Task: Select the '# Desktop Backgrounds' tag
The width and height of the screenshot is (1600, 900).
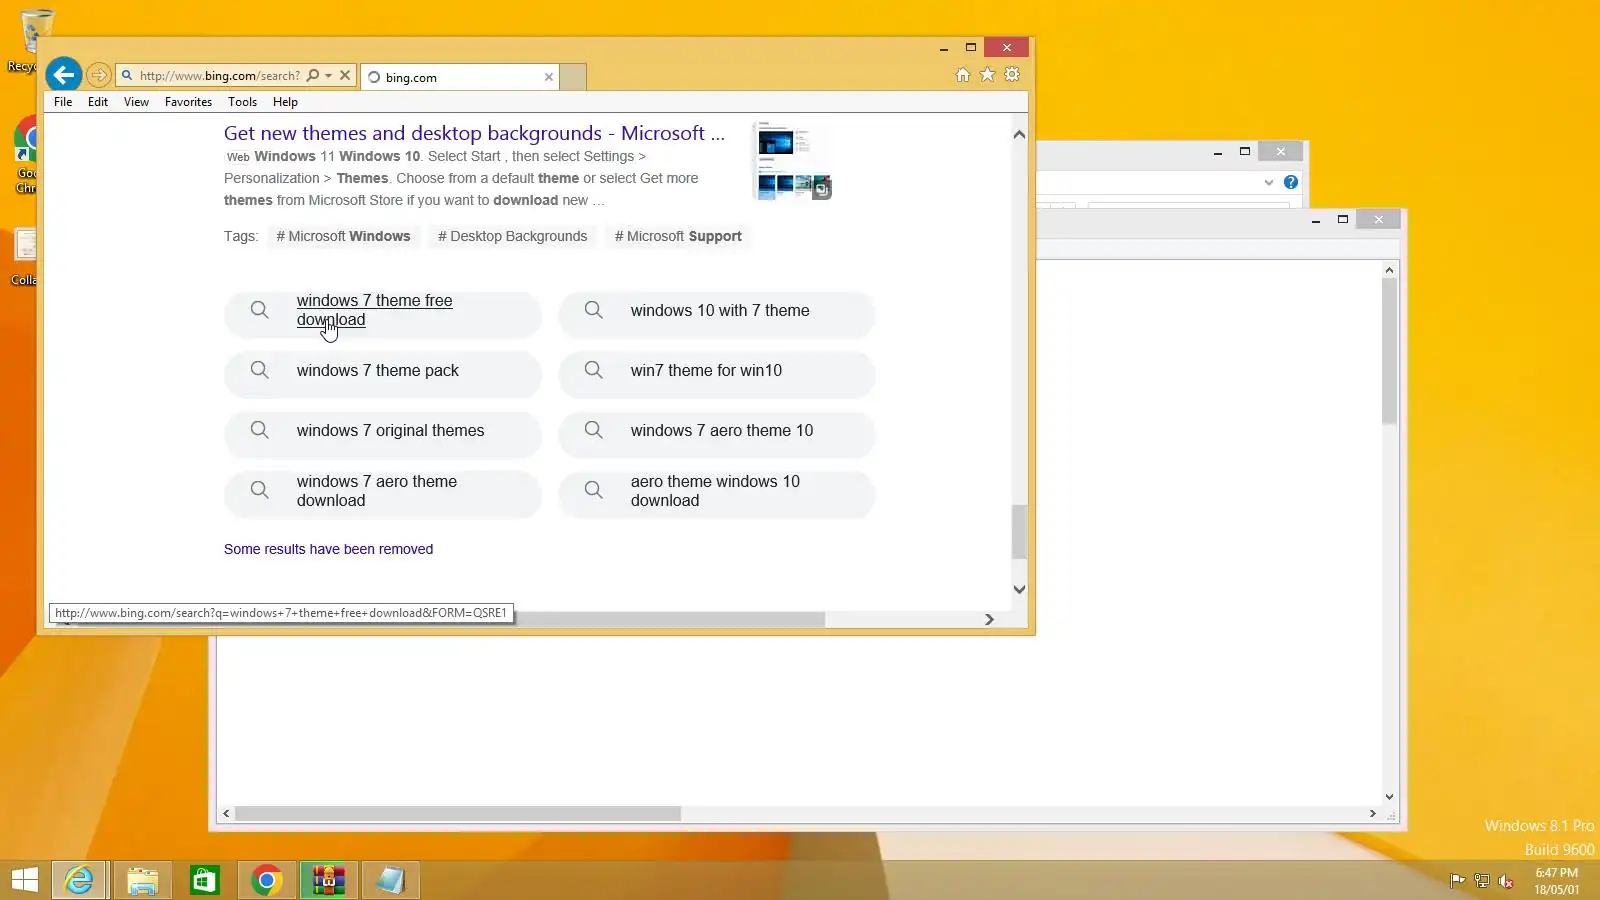Action: [x=512, y=236]
